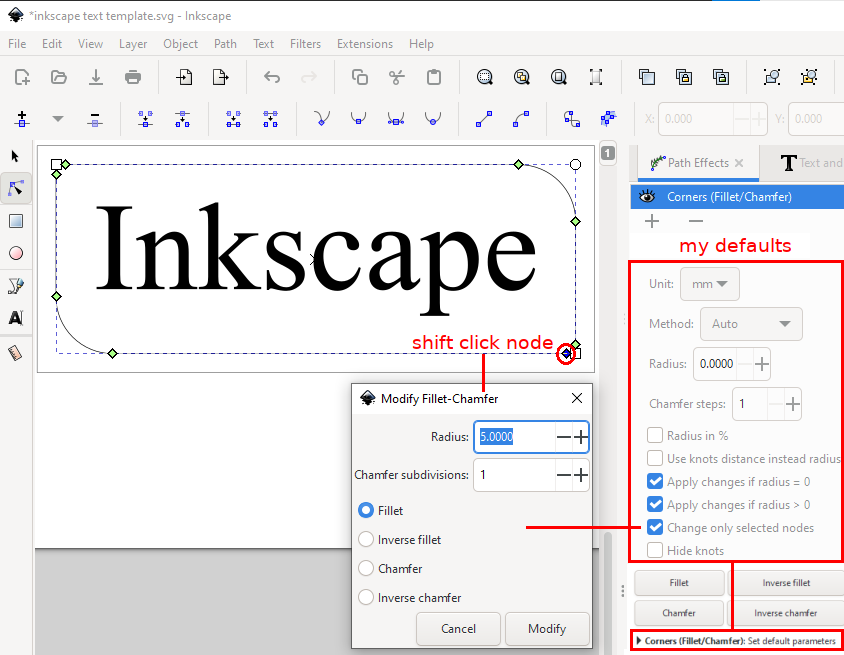Open the Filters menu

pos(305,44)
